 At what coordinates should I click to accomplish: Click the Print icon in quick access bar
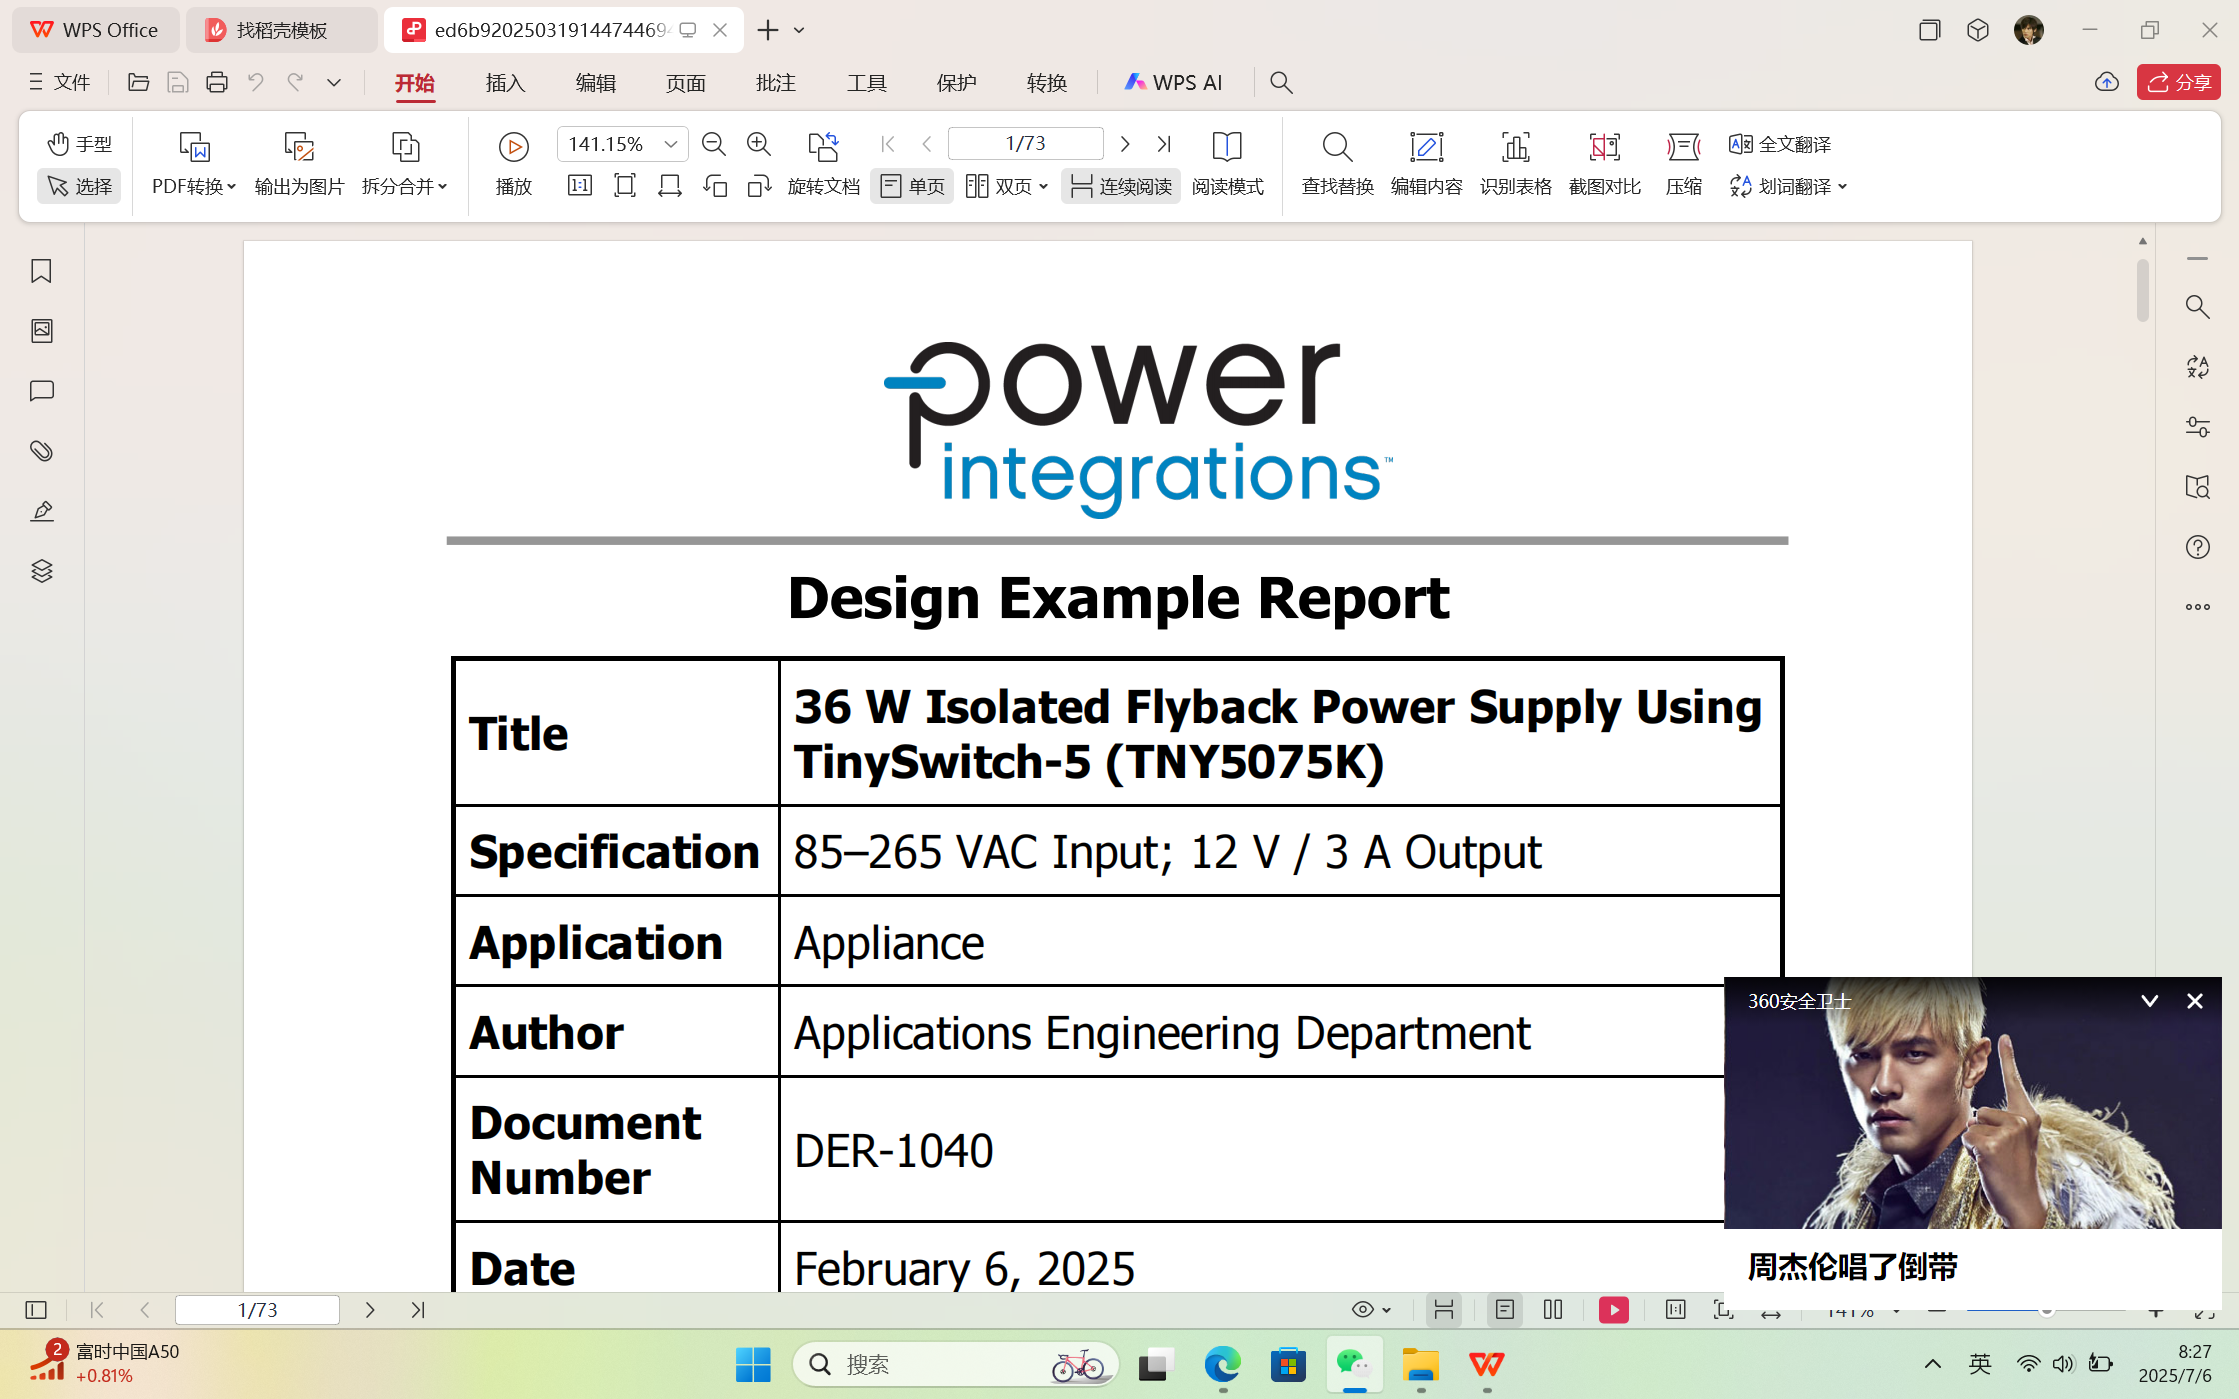point(216,82)
